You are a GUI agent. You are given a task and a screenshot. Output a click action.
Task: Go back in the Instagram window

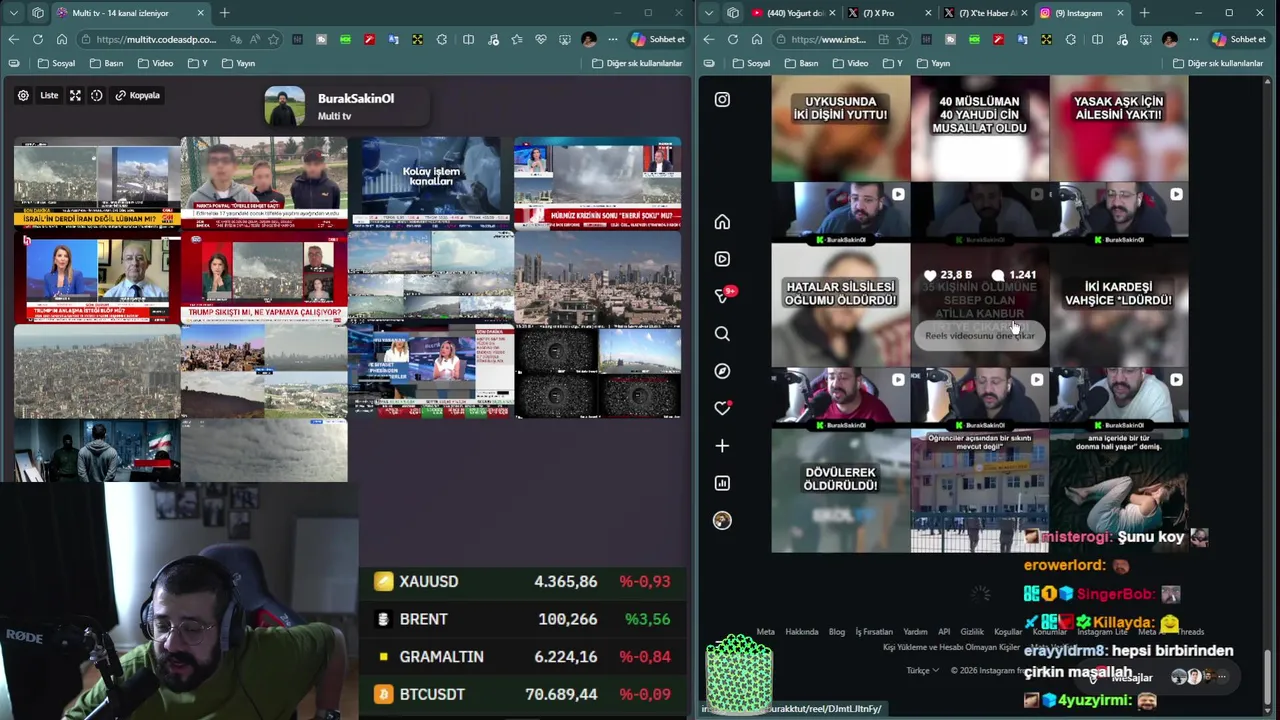click(708, 39)
